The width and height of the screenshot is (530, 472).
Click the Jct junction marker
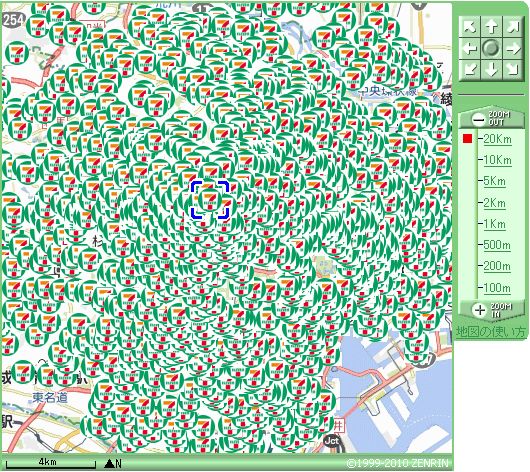332,441
